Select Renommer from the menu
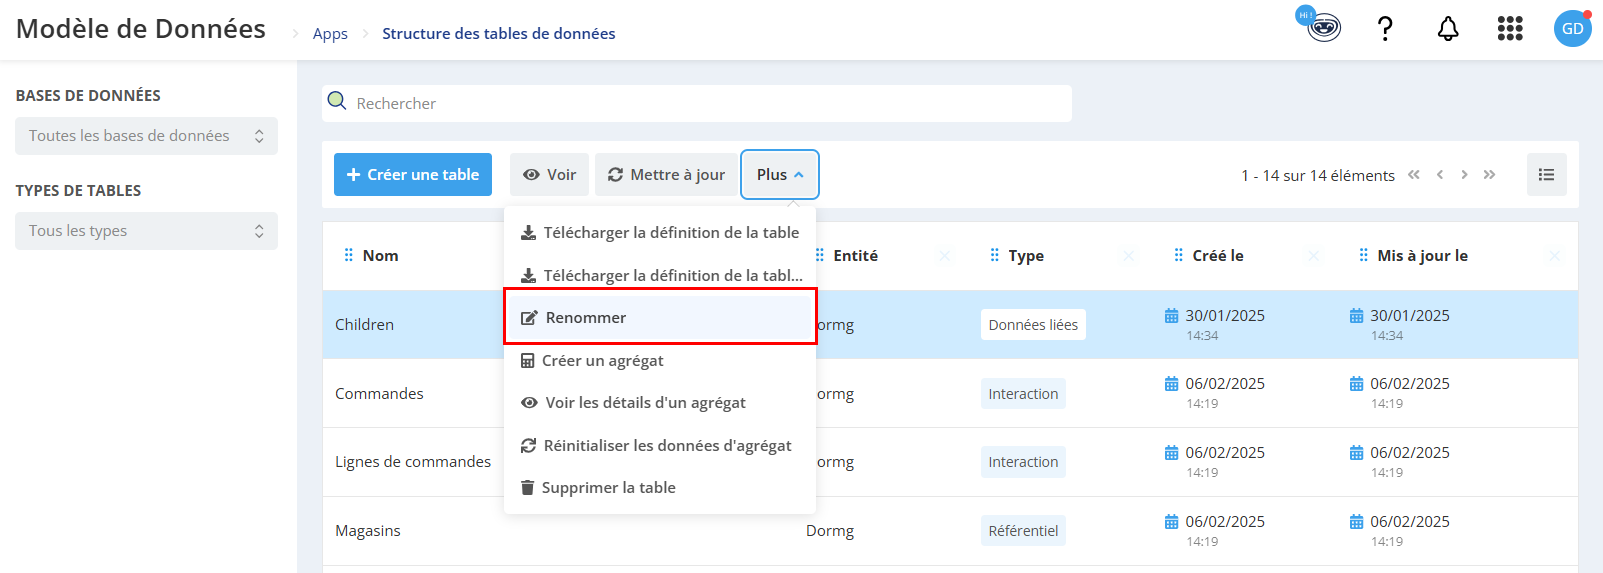Image resolution: width=1603 pixels, height=573 pixels. pos(660,317)
